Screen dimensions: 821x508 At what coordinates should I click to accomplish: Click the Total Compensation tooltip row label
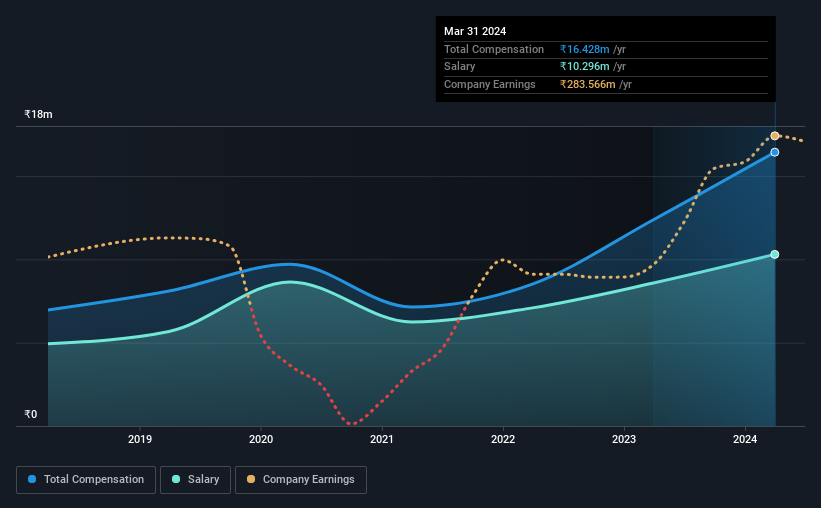[494, 49]
